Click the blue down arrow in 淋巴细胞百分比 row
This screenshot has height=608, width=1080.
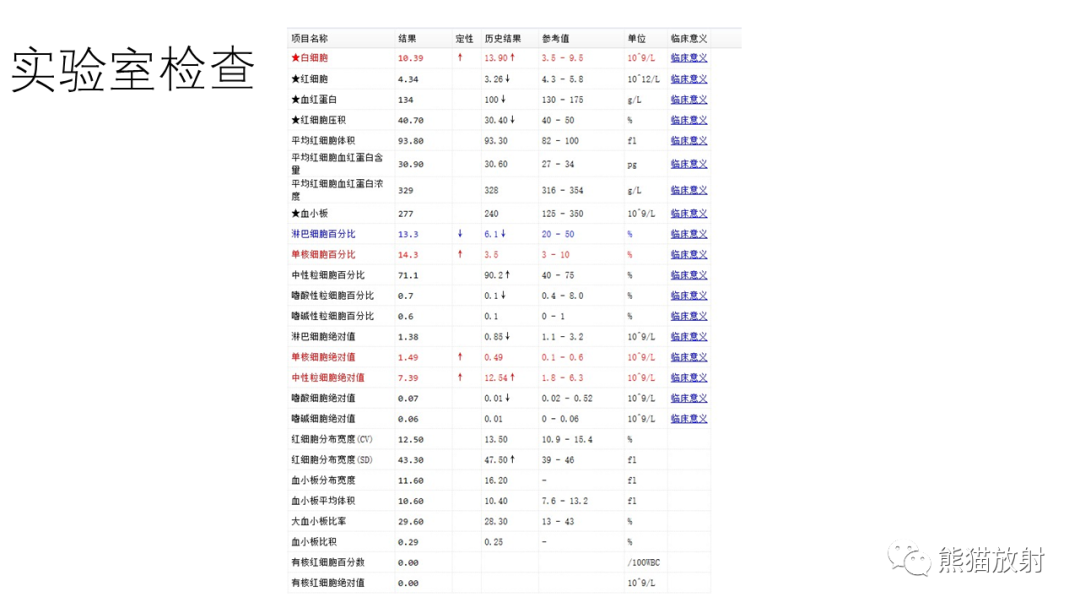point(460,234)
